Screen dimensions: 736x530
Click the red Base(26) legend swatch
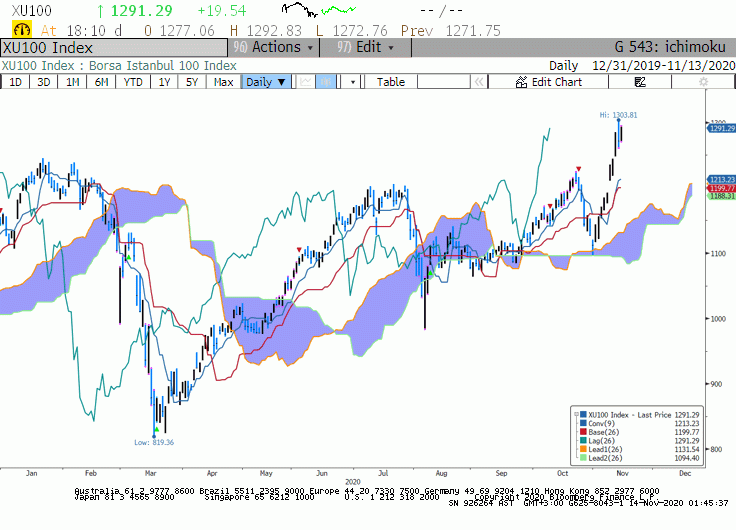[583, 432]
